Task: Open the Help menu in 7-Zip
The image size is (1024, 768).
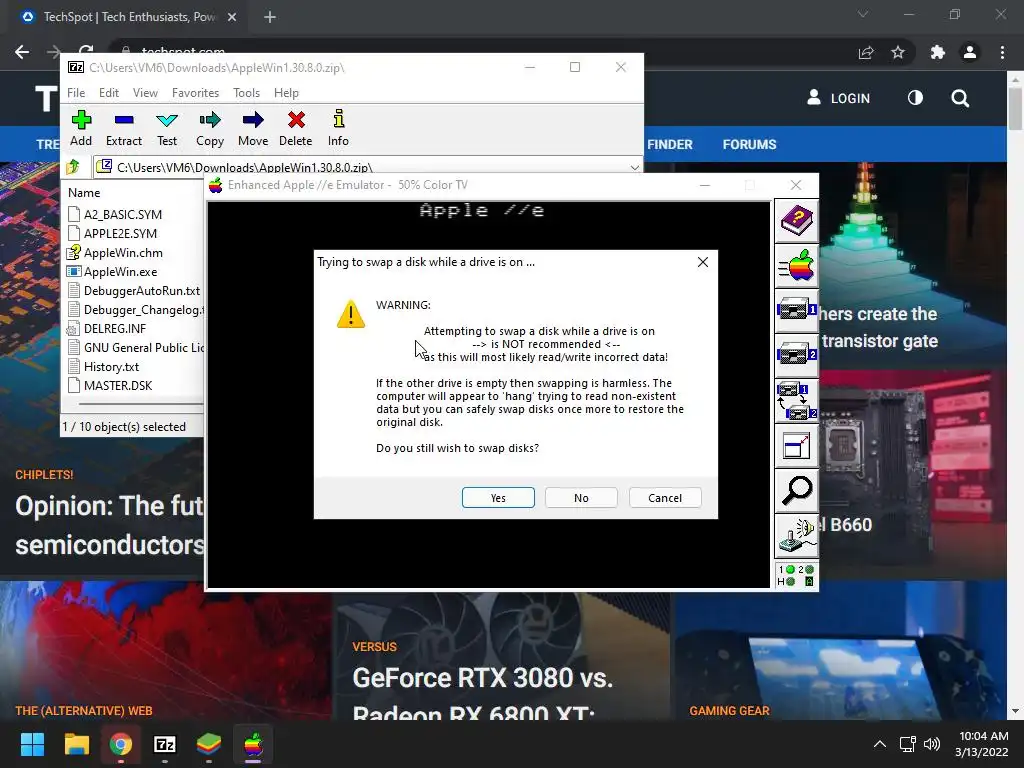Action: click(x=286, y=93)
